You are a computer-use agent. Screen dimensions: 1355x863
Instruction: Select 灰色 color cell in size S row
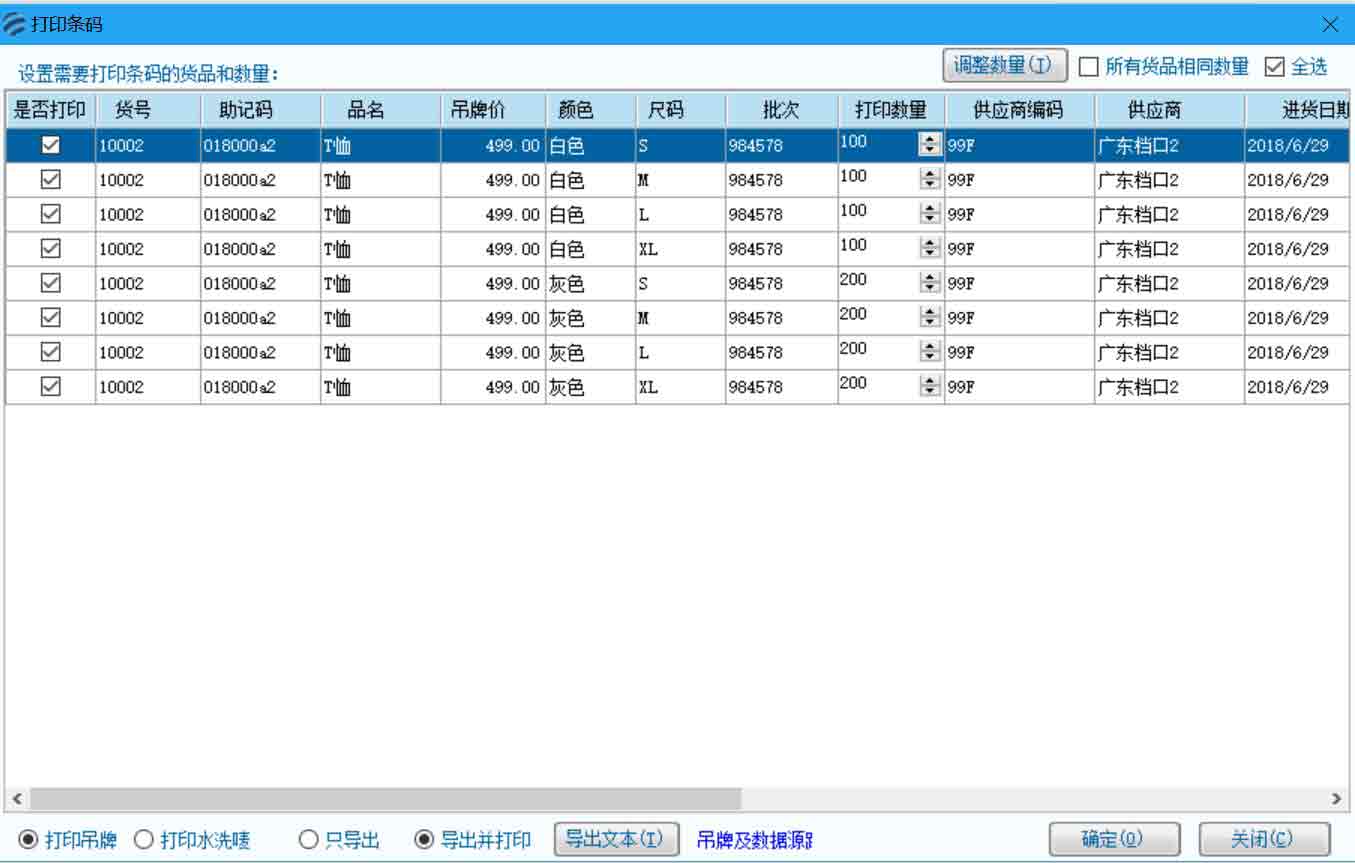(x=590, y=283)
